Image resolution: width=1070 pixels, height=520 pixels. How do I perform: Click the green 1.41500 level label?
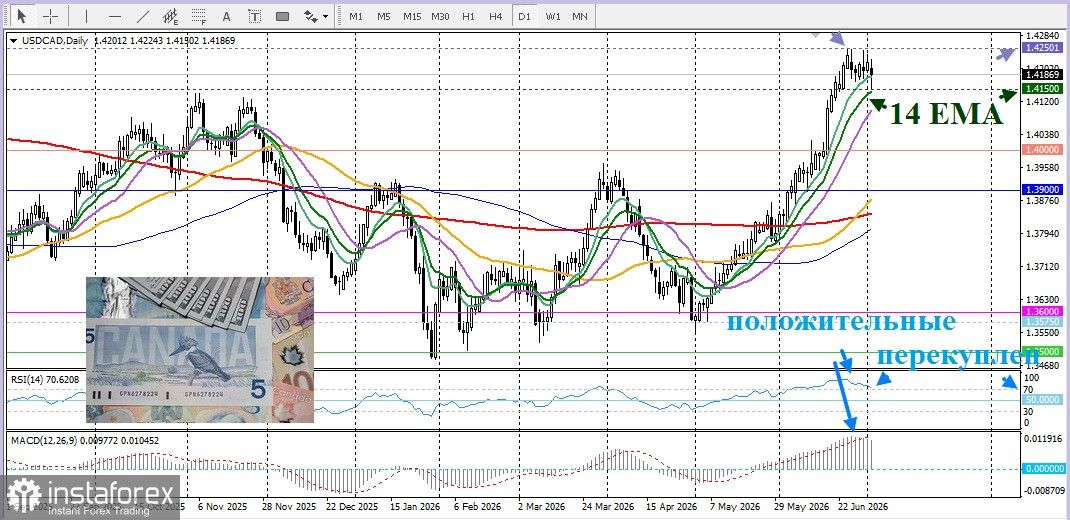point(1041,89)
